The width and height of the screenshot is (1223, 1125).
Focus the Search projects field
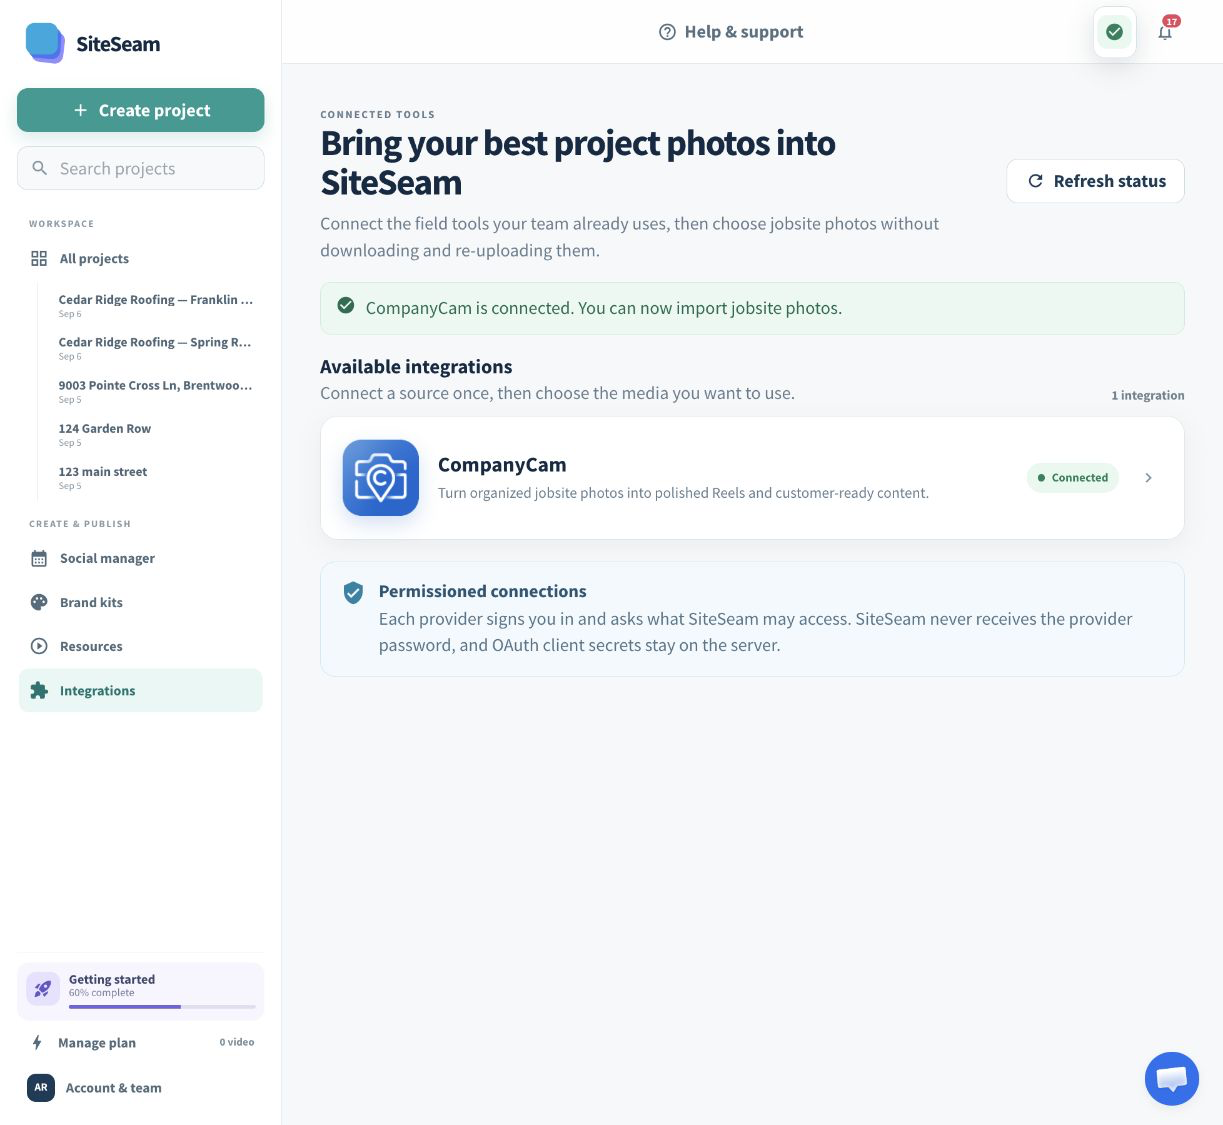point(141,168)
